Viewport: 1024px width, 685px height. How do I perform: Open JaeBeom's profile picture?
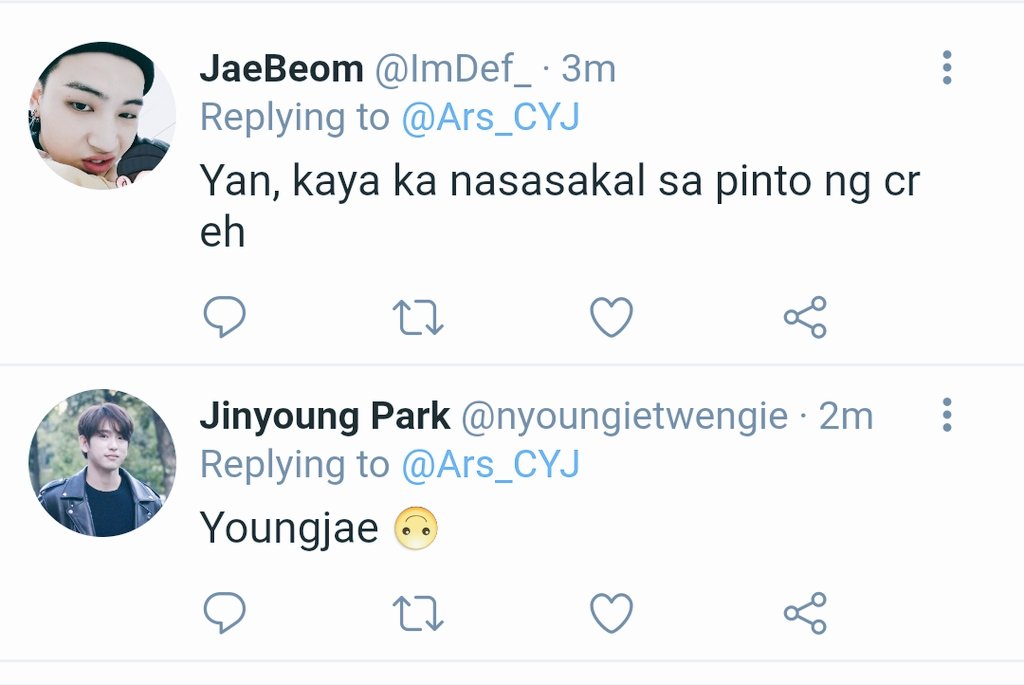point(102,116)
